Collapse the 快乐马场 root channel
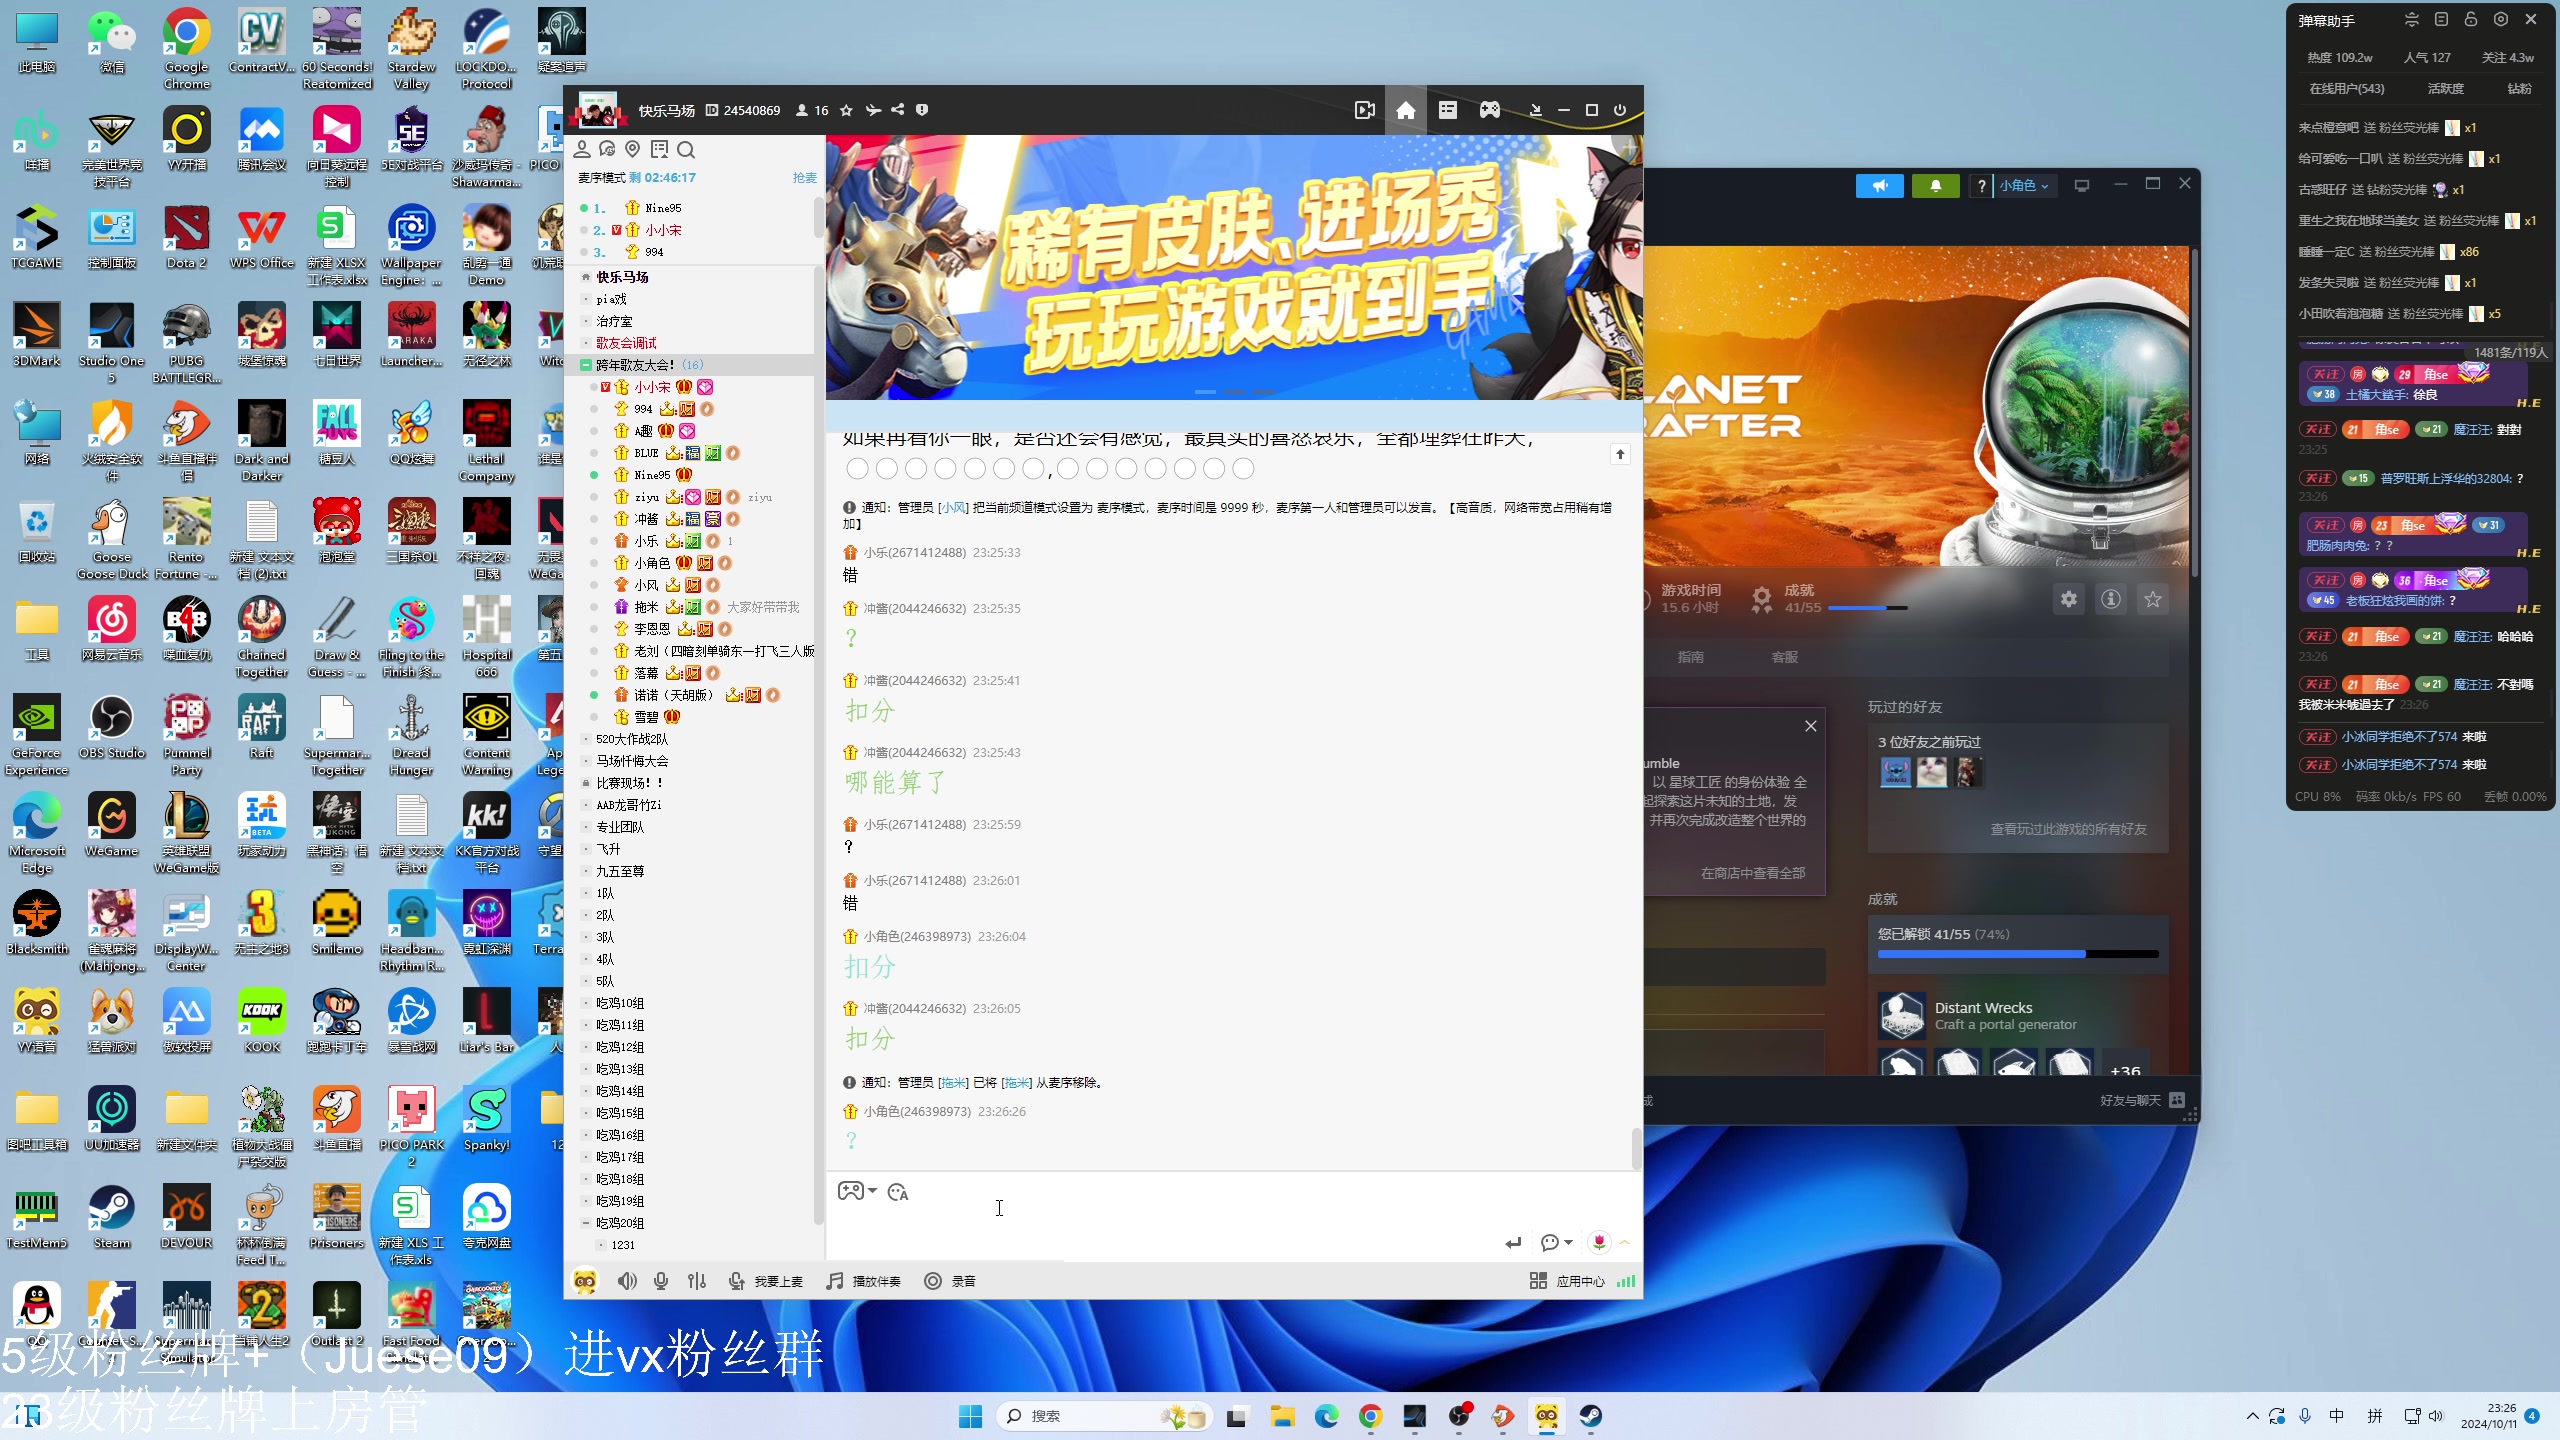This screenshot has width=2560, height=1440. [x=586, y=277]
